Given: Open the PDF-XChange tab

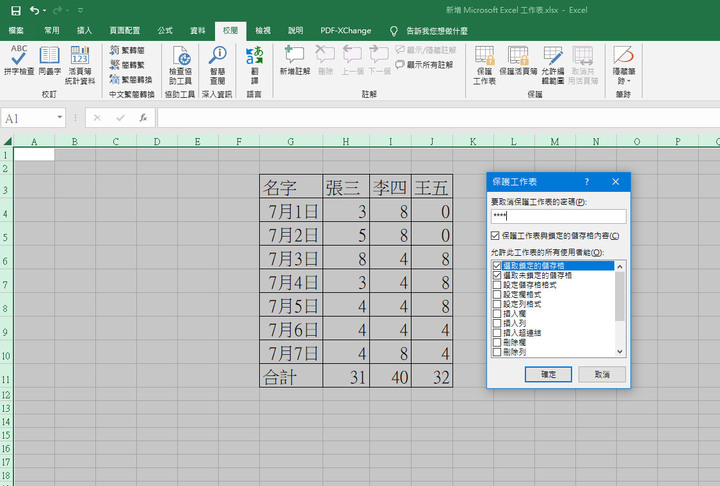Looking at the screenshot, I should [x=346, y=30].
